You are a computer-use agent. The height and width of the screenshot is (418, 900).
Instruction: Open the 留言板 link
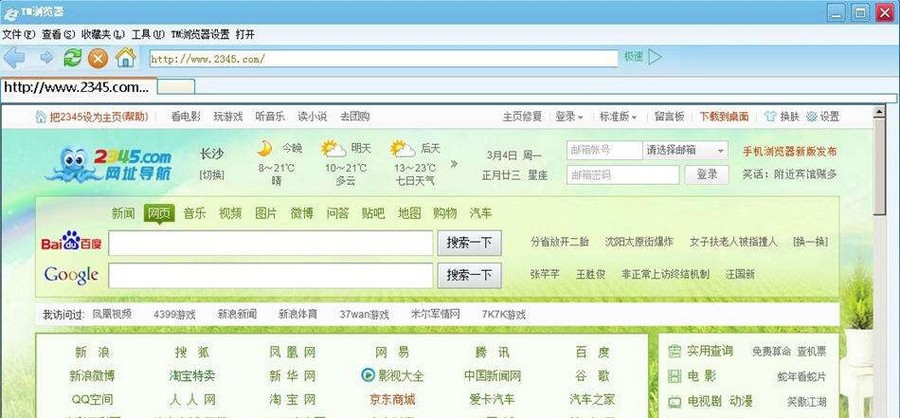[x=669, y=117]
